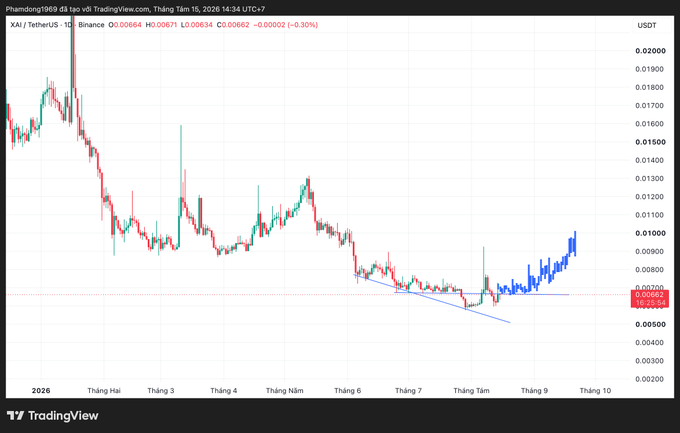
Task: Click the 2026 time axis label
Action: pos(41,390)
